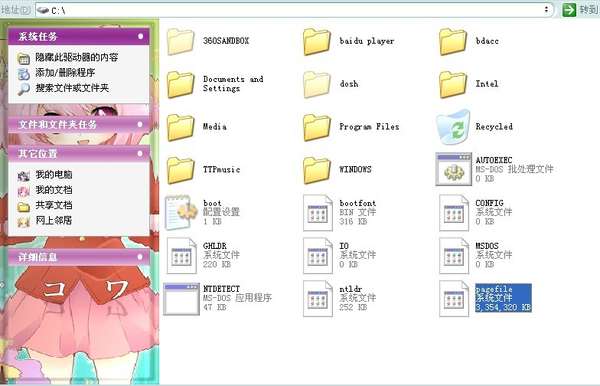Select the NTDETECT application icon
Viewport: 600px width, 386px height.
181,299
